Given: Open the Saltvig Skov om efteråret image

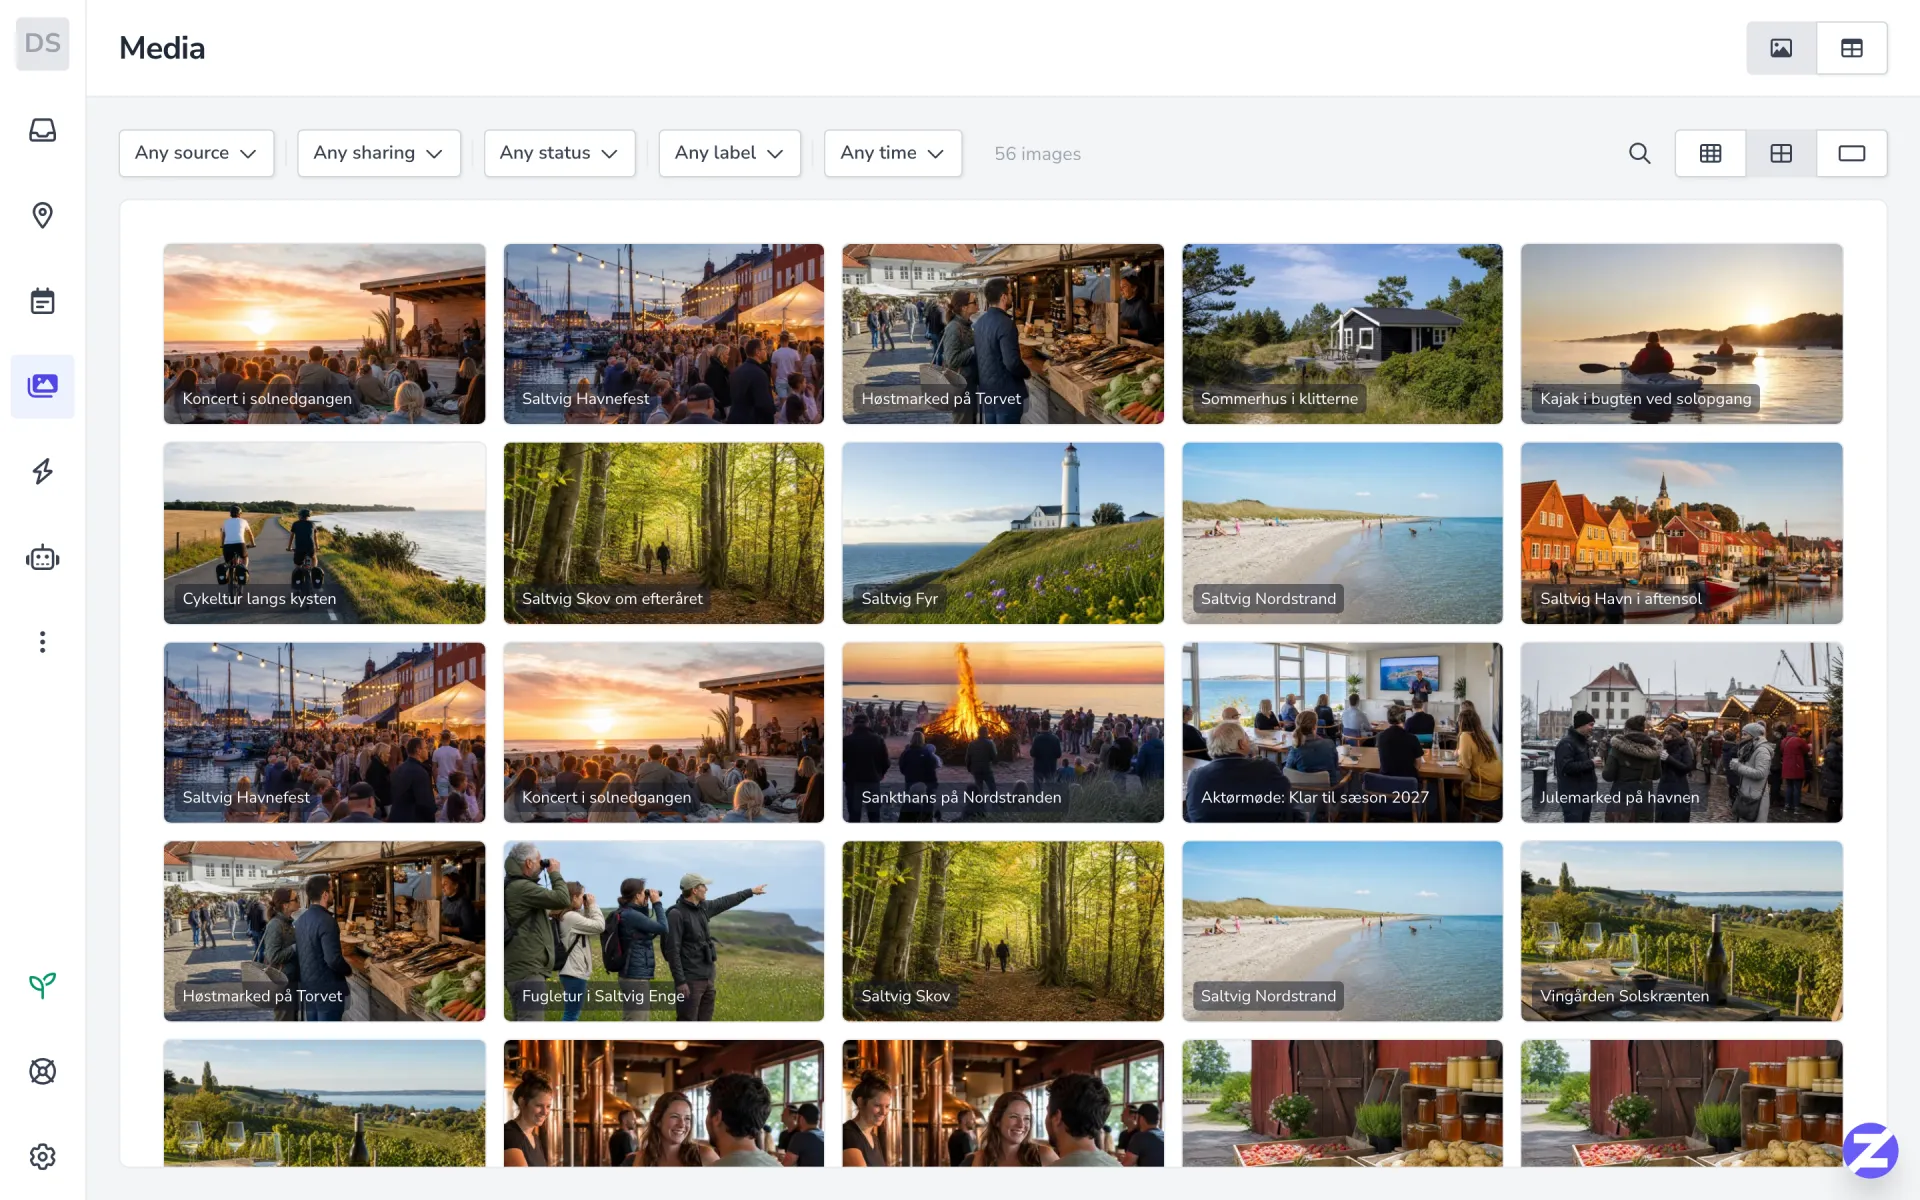Looking at the screenshot, I should [x=664, y=533].
